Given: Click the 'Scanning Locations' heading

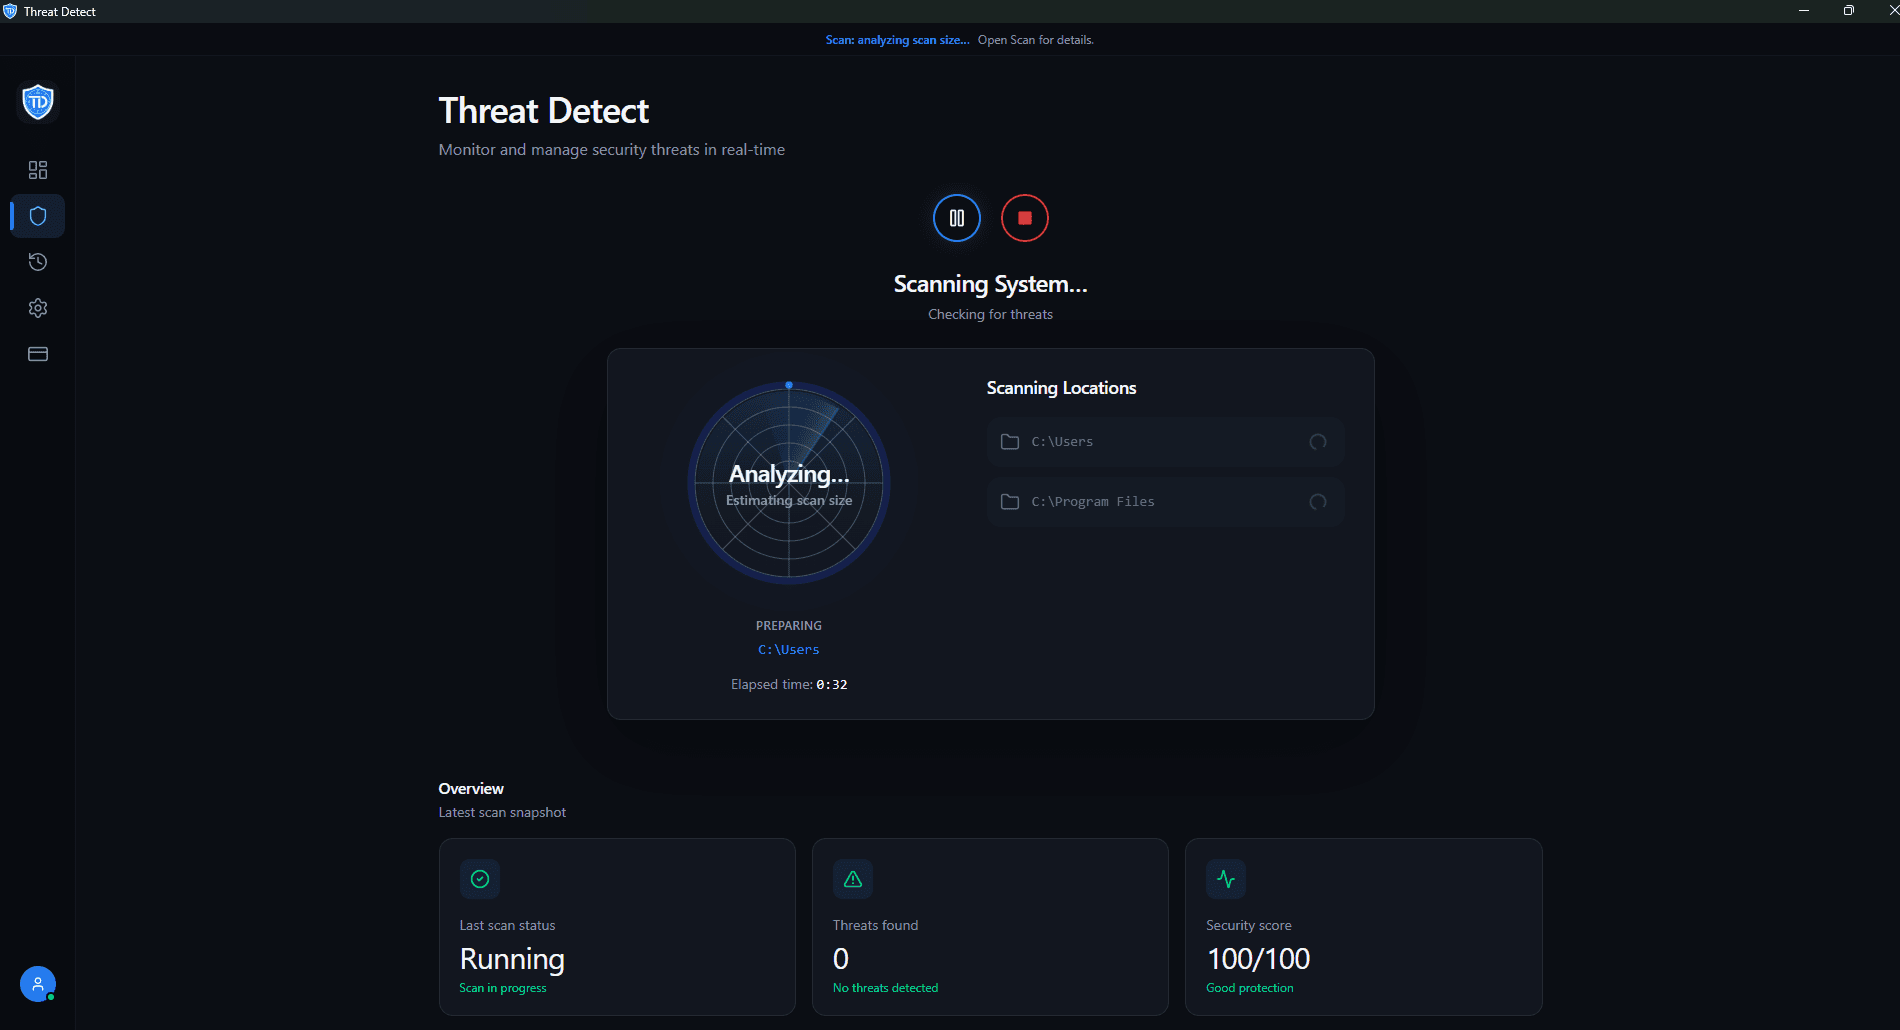Looking at the screenshot, I should [1061, 388].
